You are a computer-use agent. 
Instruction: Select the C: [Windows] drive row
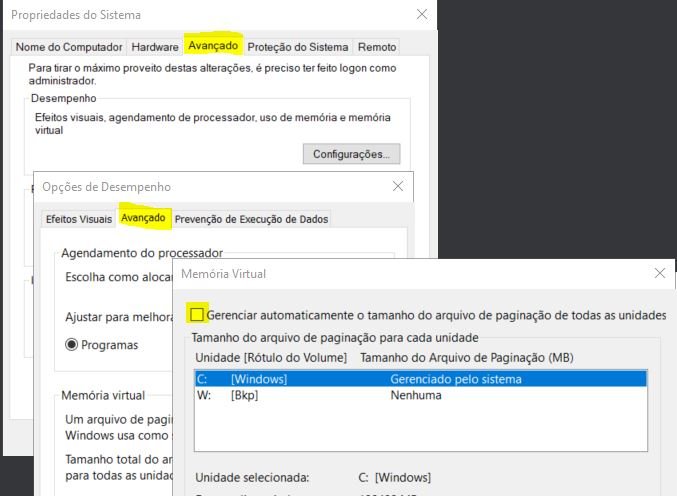tap(421, 379)
